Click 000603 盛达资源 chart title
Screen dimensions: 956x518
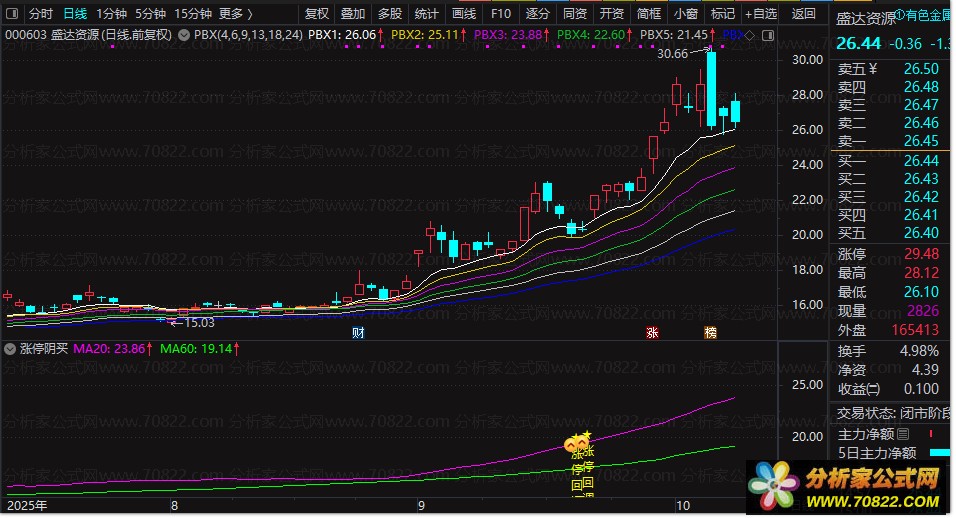click(88, 35)
